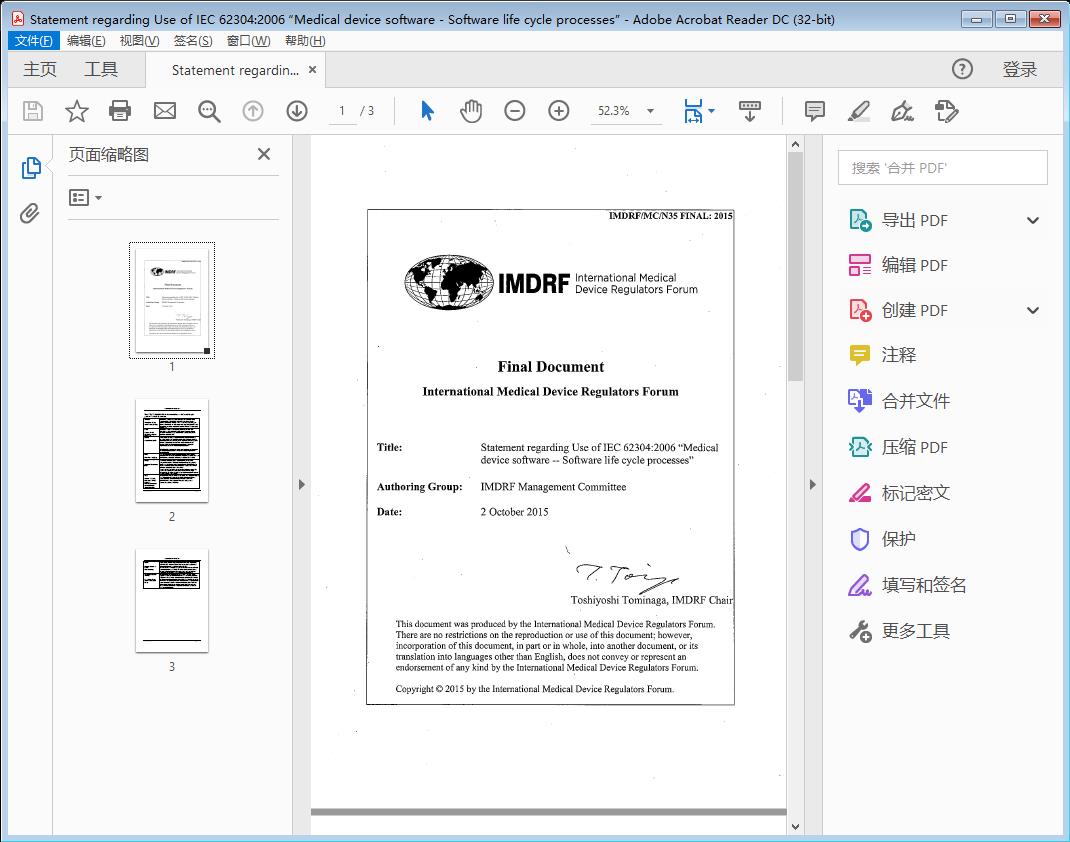Open the fit page options dropdown arrow
The width and height of the screenshot is (1070, 842).
point(712,111)
